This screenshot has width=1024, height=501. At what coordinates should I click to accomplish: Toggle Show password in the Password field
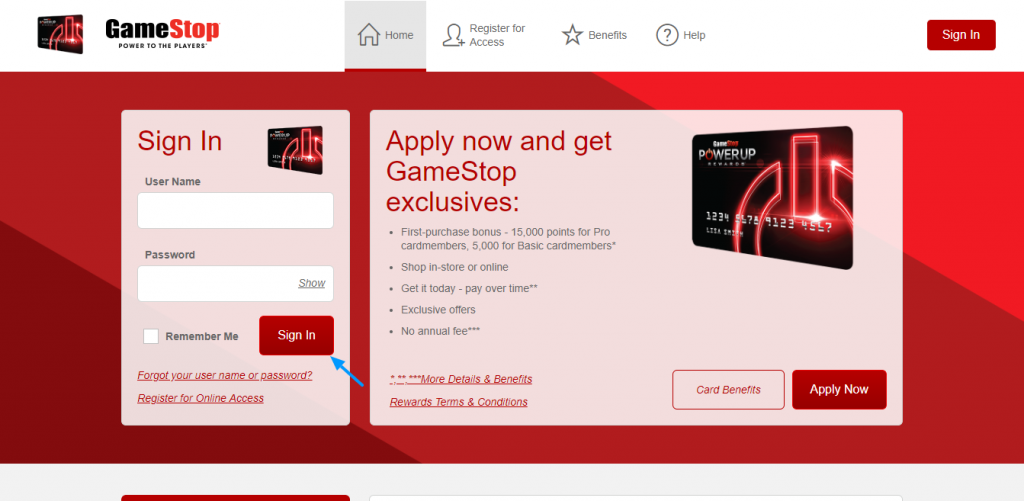pos(312,283)
